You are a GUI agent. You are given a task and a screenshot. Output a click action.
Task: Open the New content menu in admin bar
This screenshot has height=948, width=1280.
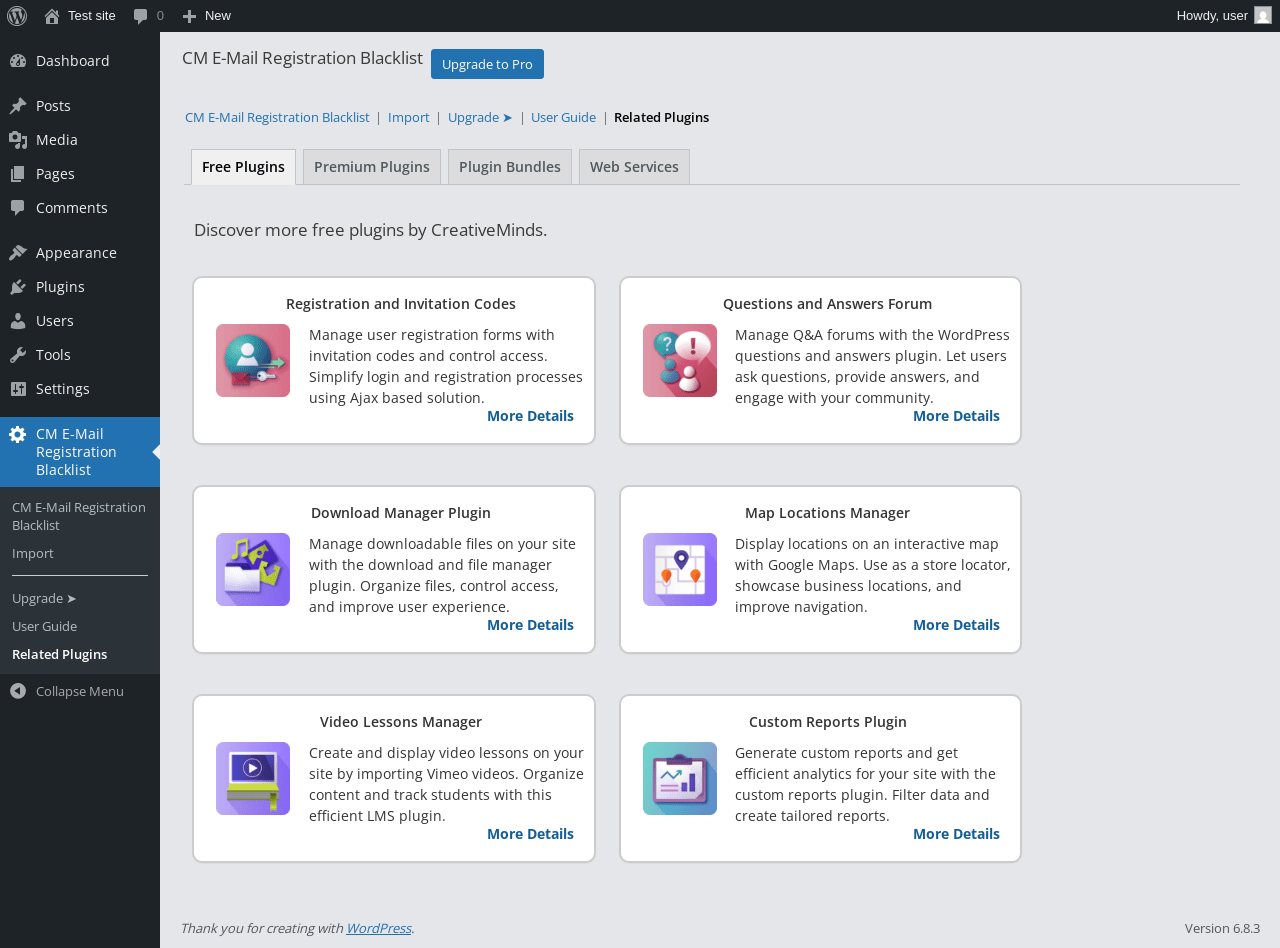tap(207, 16)
